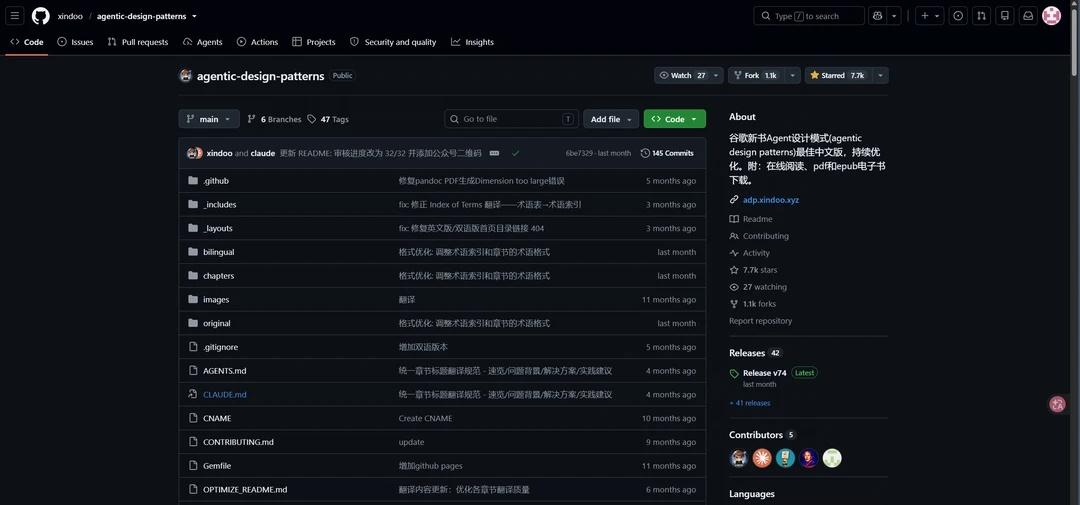Viewport: 1080px width, 505px height.
Task: Open commit hash 6be7329
Action: point(579,153)
